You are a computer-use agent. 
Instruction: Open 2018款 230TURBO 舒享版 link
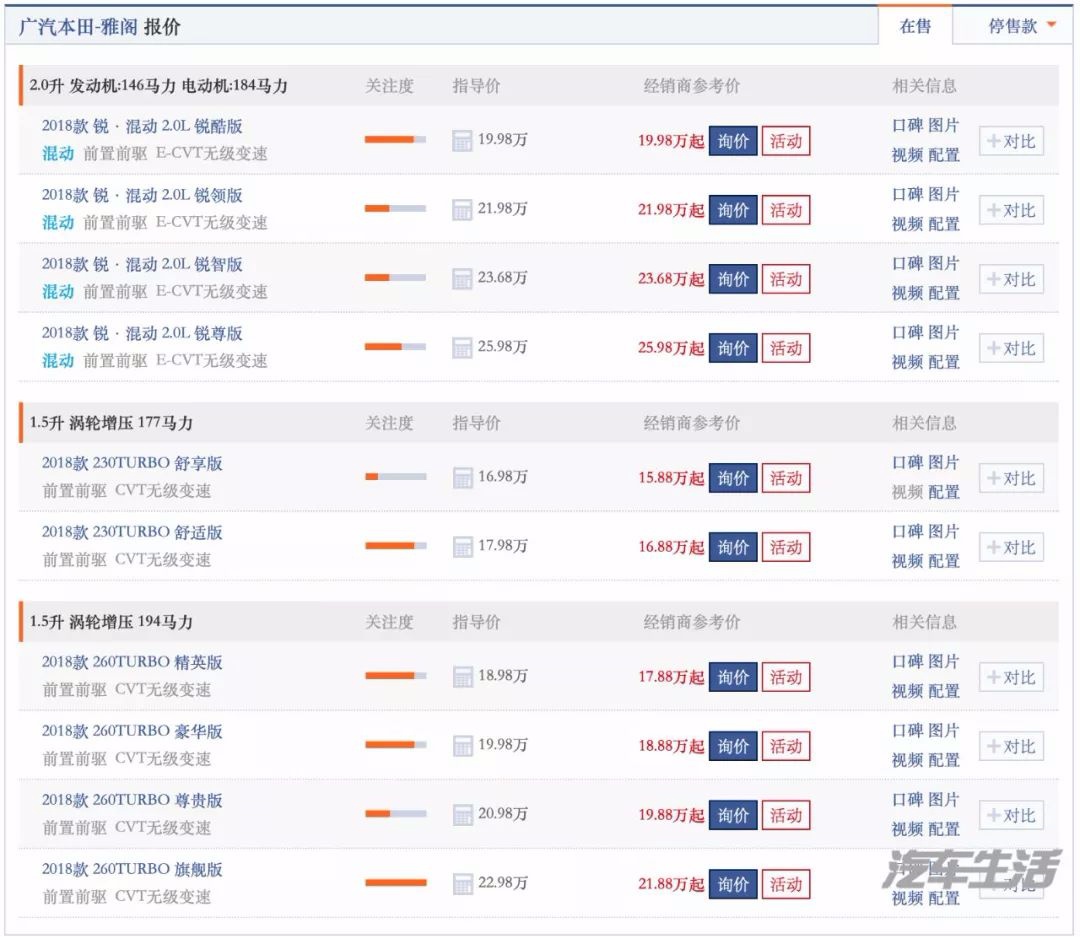[132, 463]
